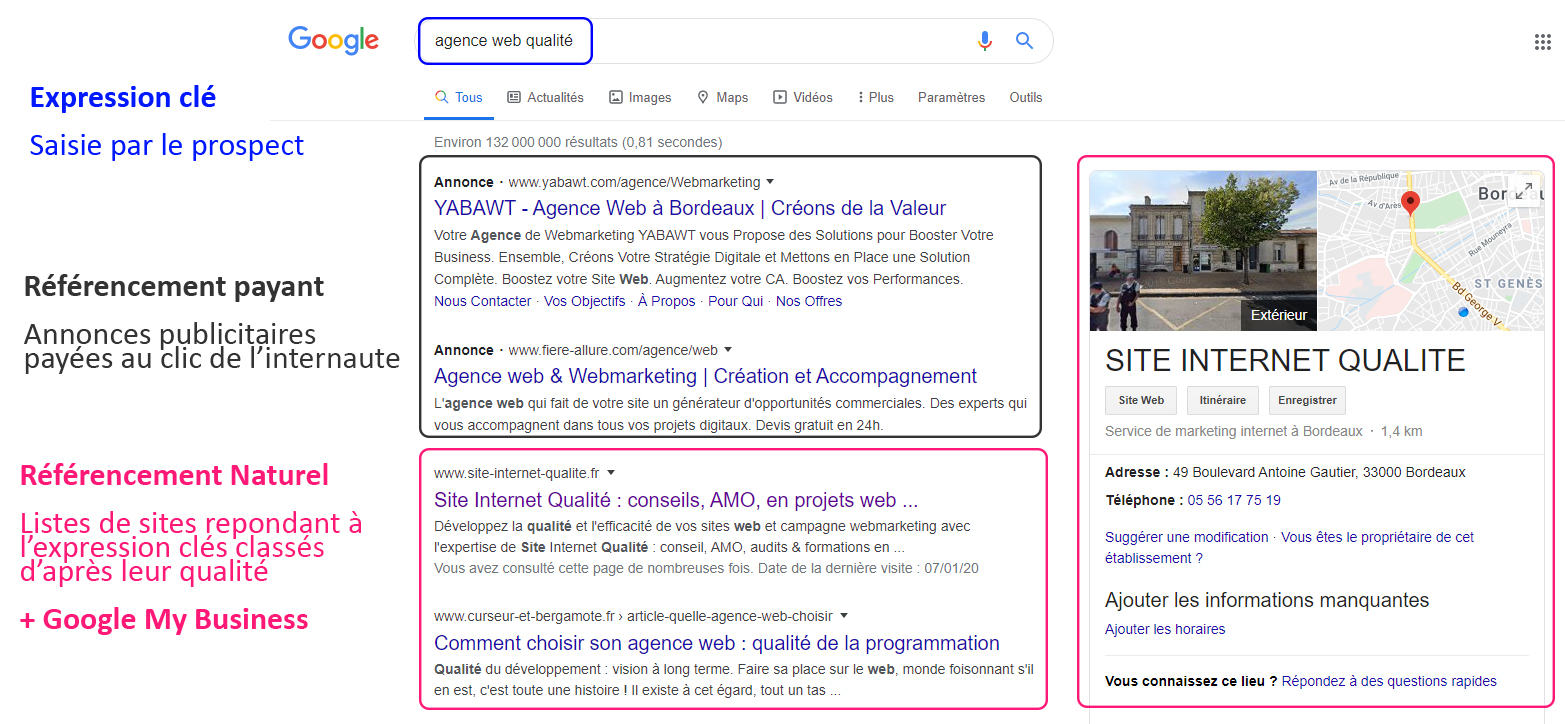Open the Plus menu
This screenshot has width=1565, height=724.
click(876, 97)
